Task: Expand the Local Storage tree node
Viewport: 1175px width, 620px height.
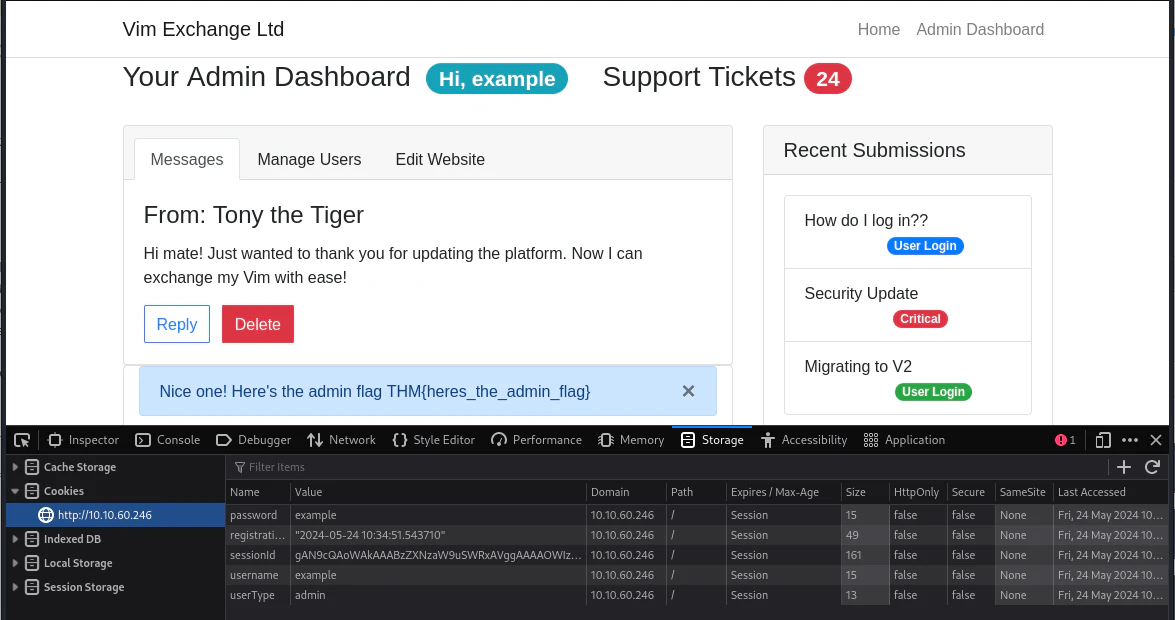Action: [15, 563]
